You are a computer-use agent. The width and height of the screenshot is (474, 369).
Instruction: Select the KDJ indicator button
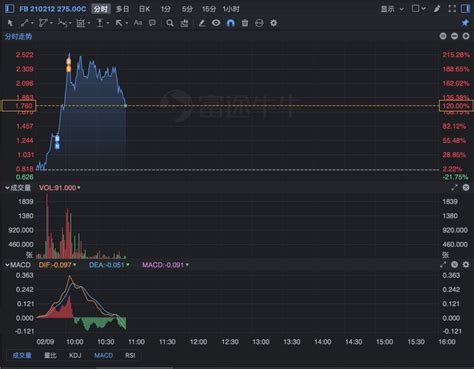pyautogui.click(x=75, y=355)
